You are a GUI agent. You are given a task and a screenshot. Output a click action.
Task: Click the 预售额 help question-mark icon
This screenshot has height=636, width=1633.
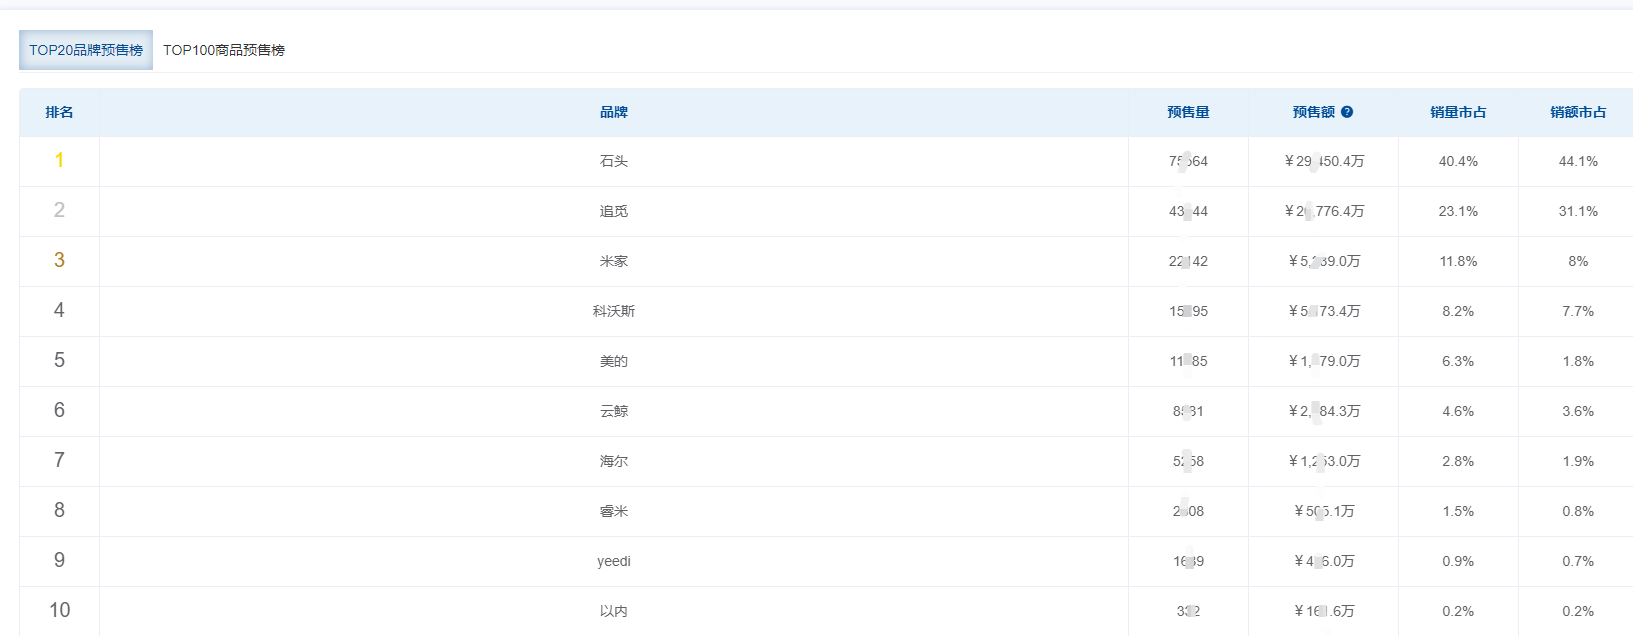click(1347, 112)
